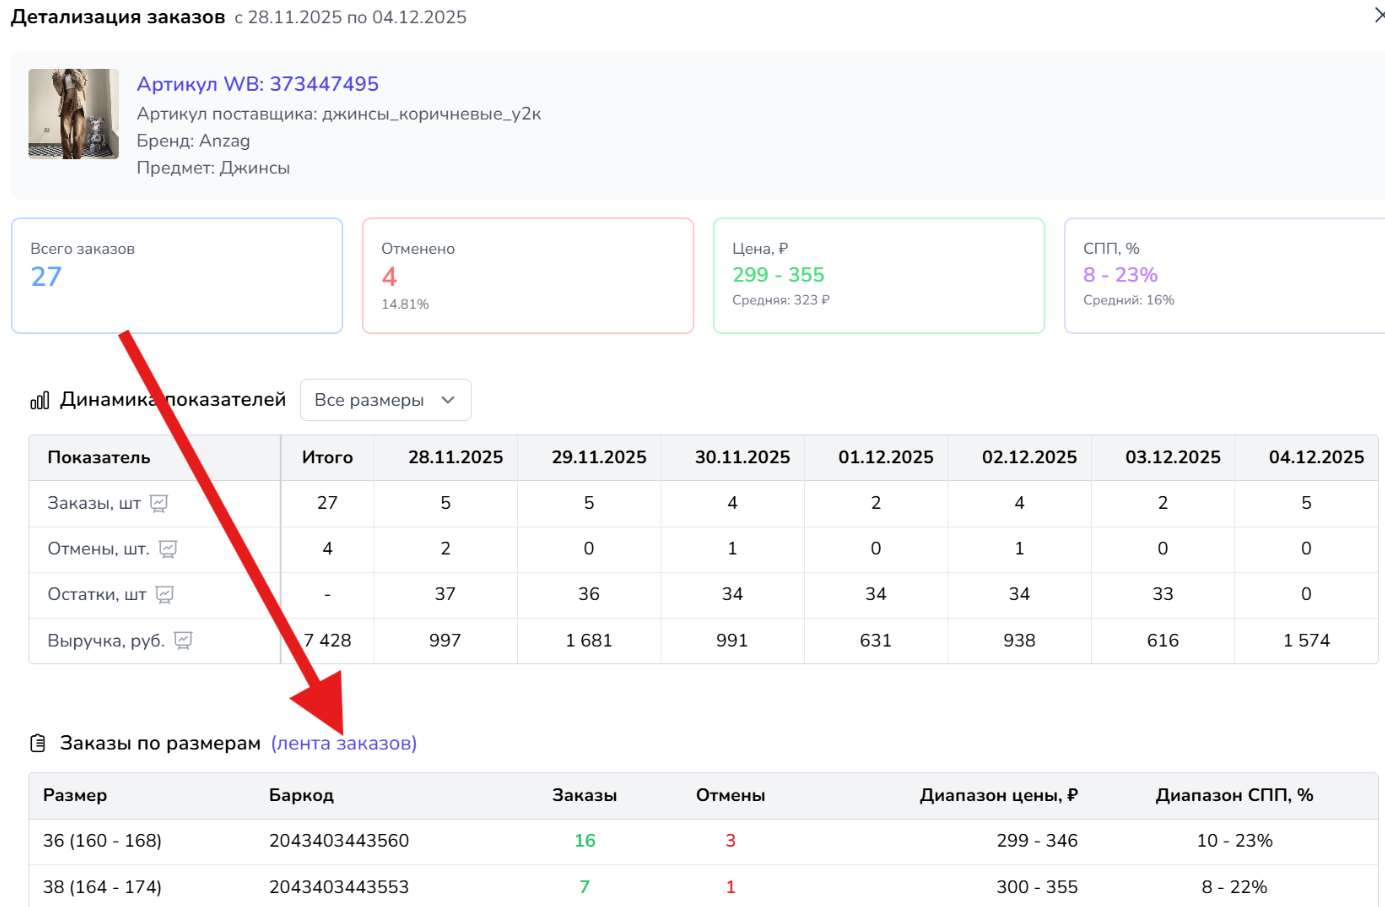Select the 36 (160 - 168) size row
This screenshot has width=1385, height=907.
pyautogui.click(x=102, y=841)
